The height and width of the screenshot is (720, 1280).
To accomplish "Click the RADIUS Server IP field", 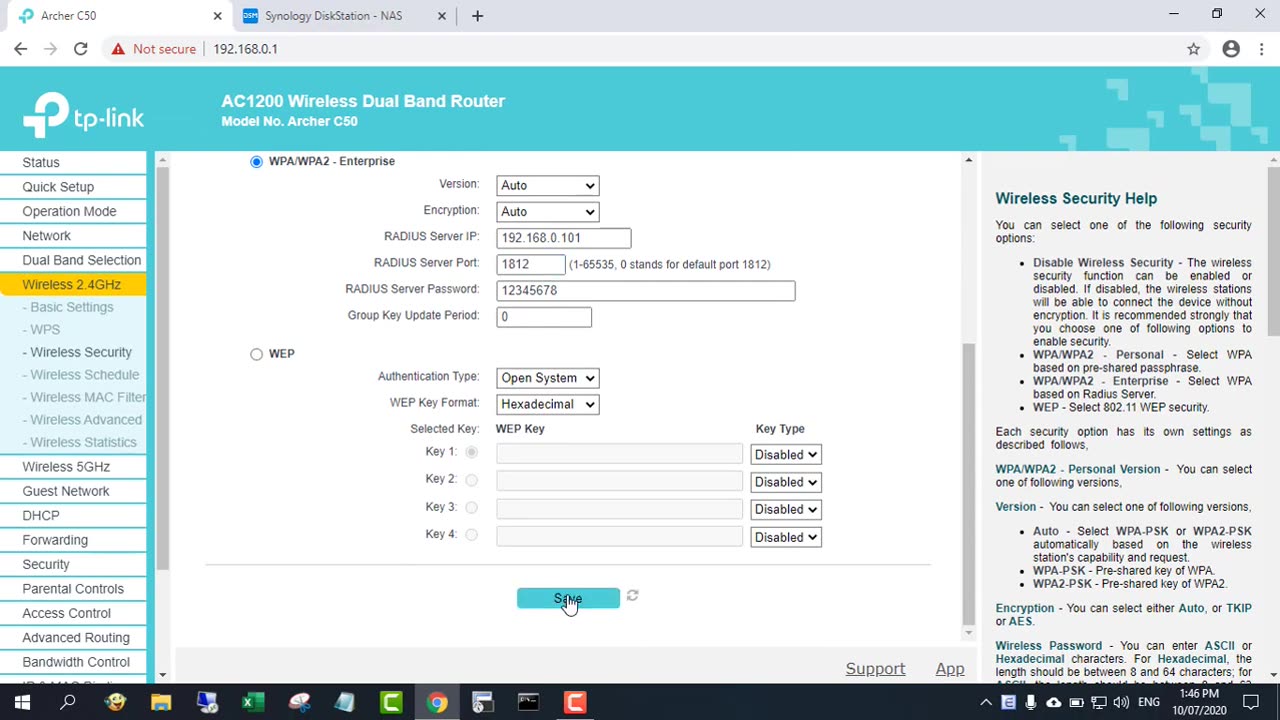I will [x=564, y=238].
